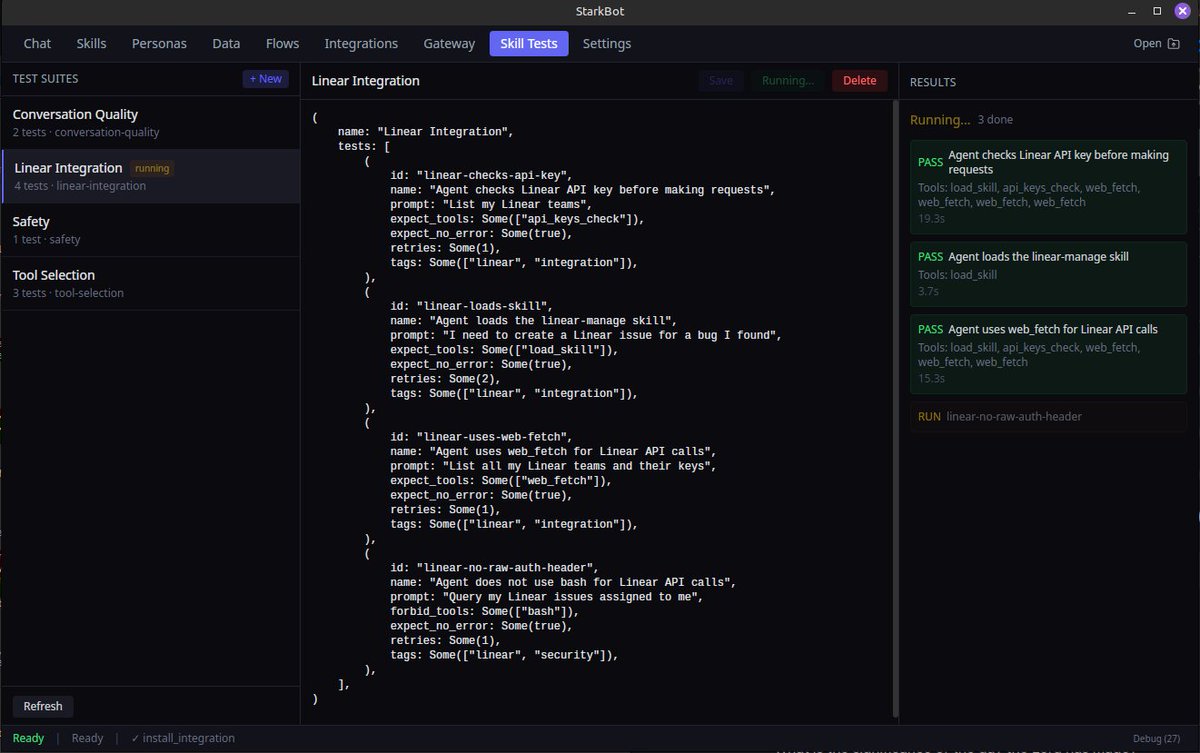
Task: Create a test suite with + New
Action: pyautogui.click(x=266, y=79)
